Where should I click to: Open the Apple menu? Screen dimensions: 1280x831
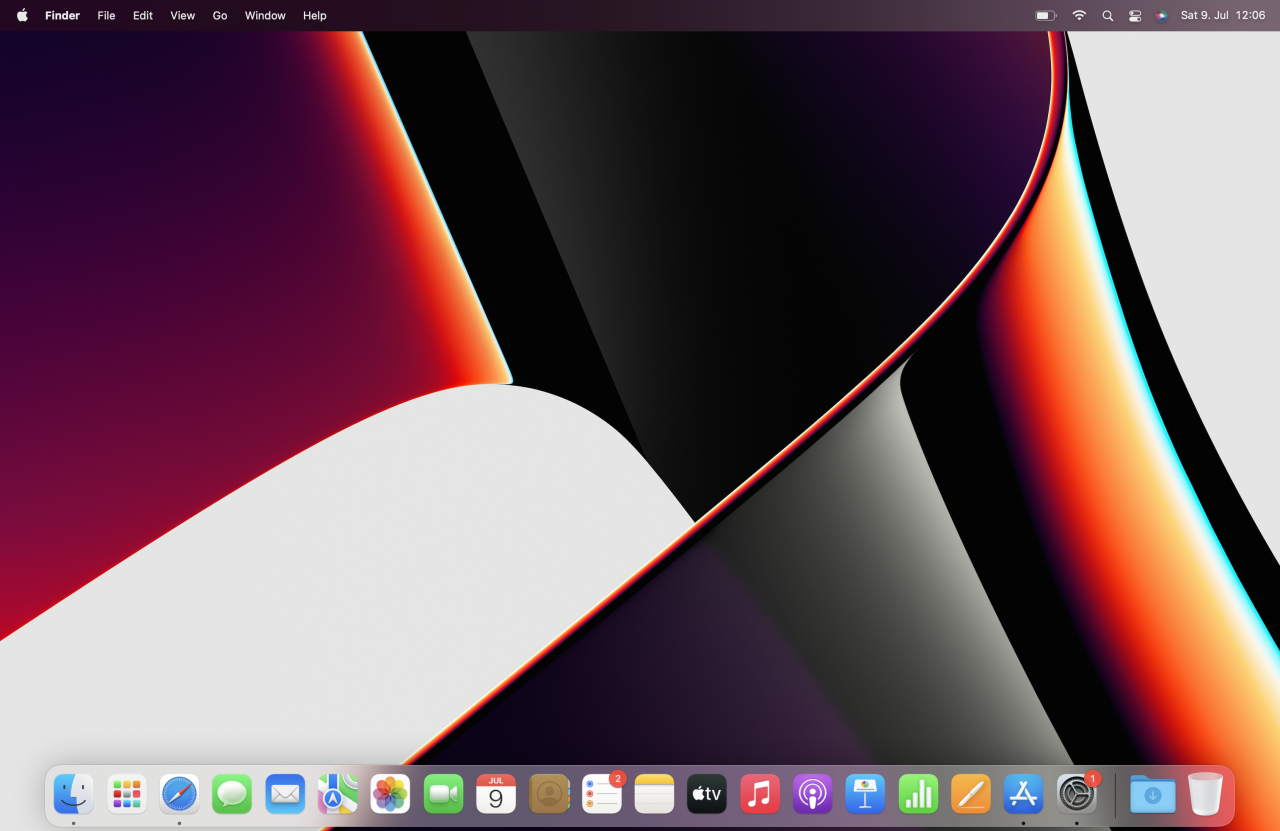(22, 16)
